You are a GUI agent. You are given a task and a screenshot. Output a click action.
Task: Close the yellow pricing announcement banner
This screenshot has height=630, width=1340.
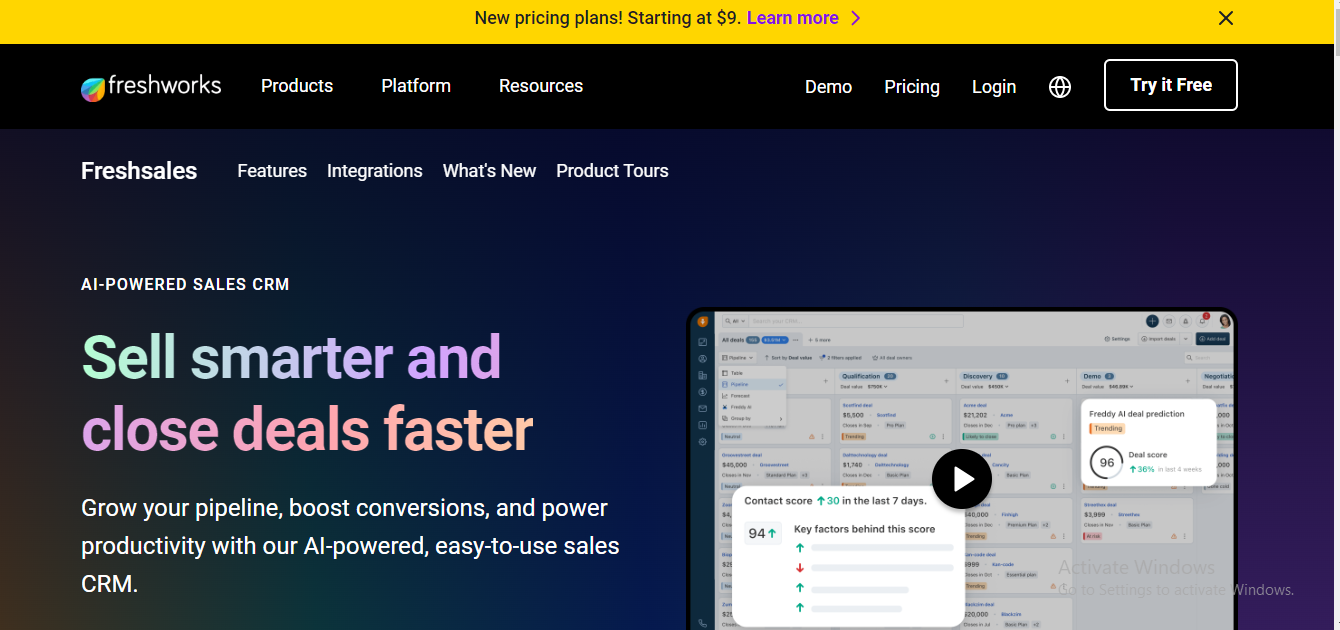click(x=1226, y=18)
